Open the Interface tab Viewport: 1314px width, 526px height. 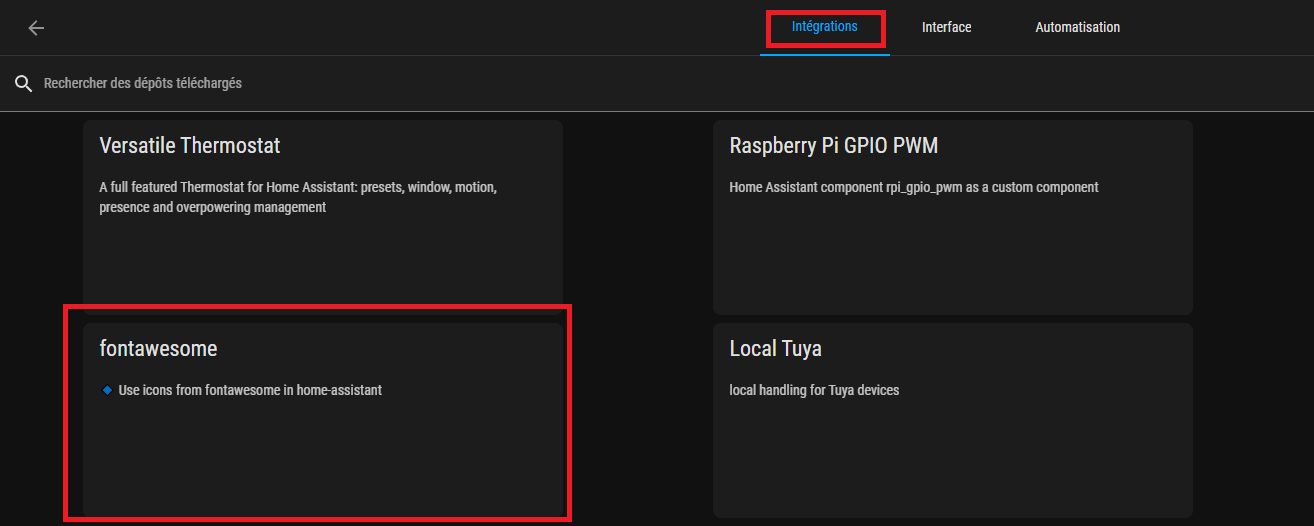(946, 27)
